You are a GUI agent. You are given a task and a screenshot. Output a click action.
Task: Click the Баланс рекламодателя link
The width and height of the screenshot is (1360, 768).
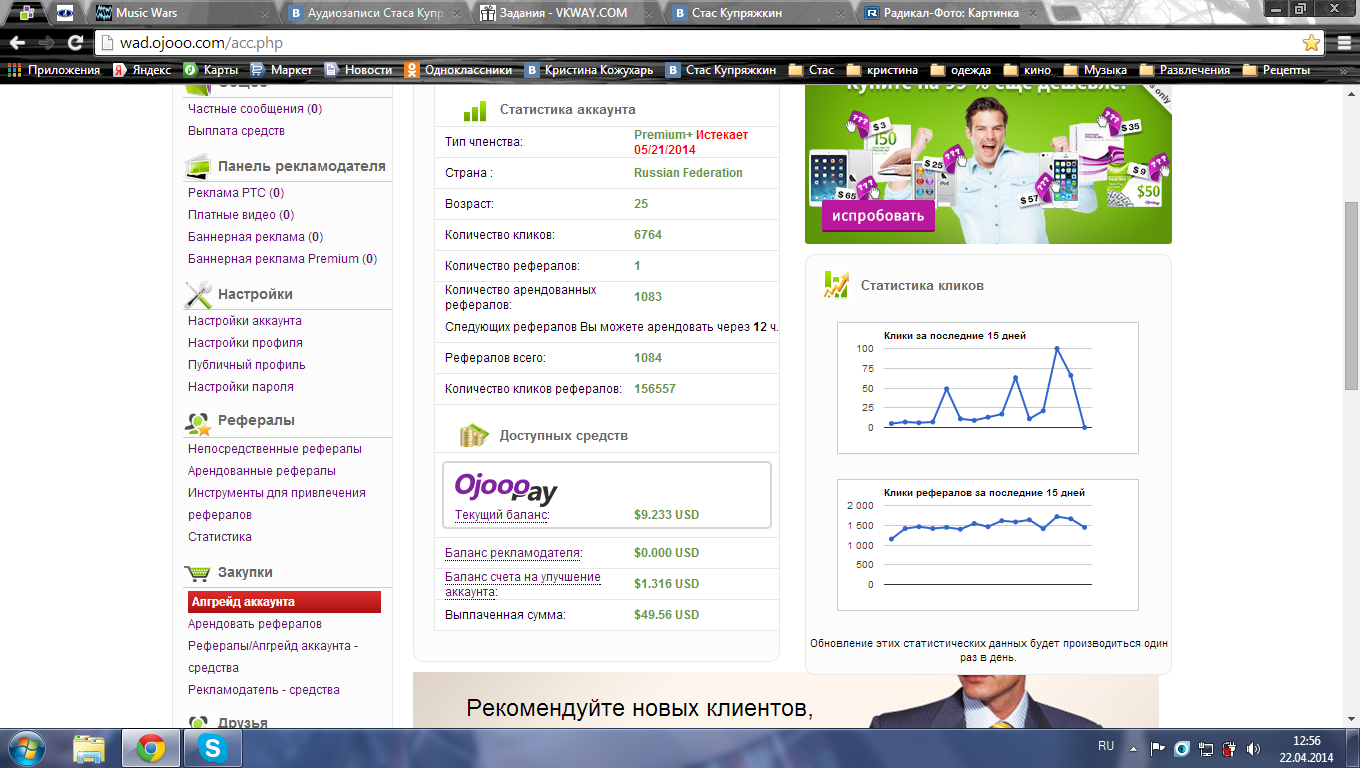pos(514,553)
